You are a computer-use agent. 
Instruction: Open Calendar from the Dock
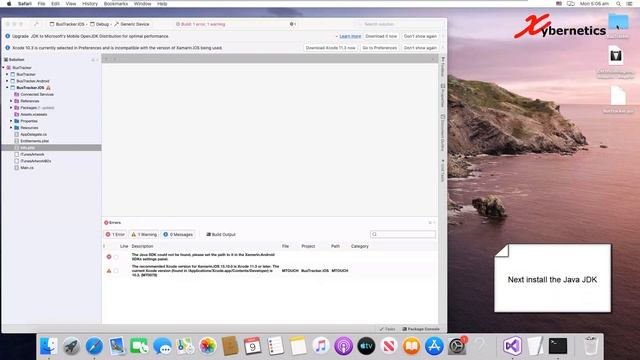point(253,346)
